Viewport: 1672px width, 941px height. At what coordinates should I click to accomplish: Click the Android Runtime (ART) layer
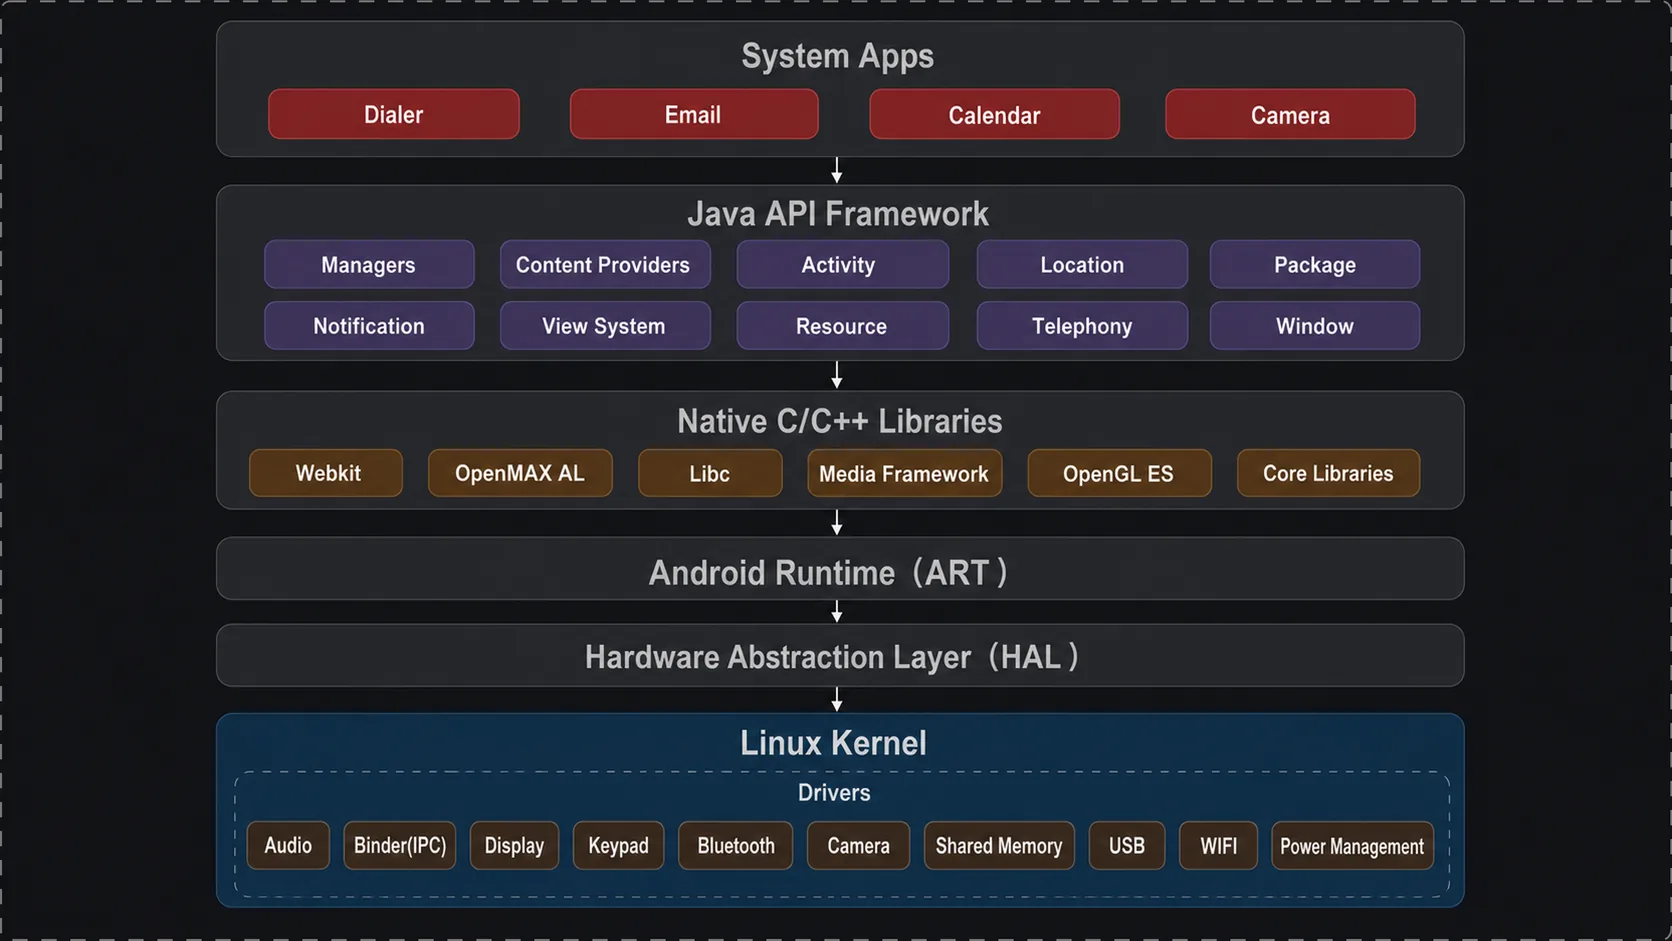click(840, 569)
